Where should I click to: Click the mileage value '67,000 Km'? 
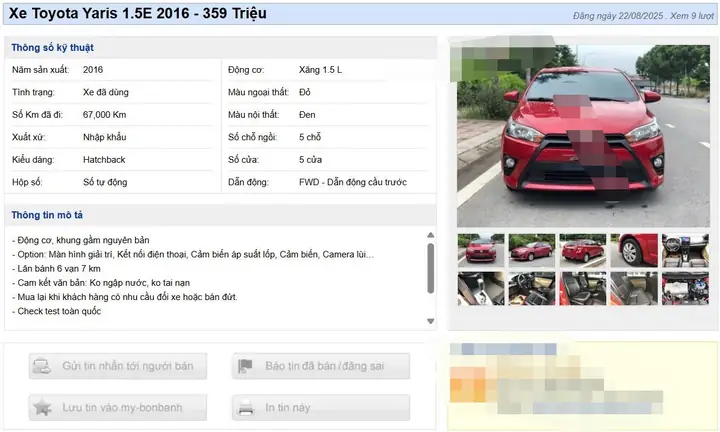(104, 115)
